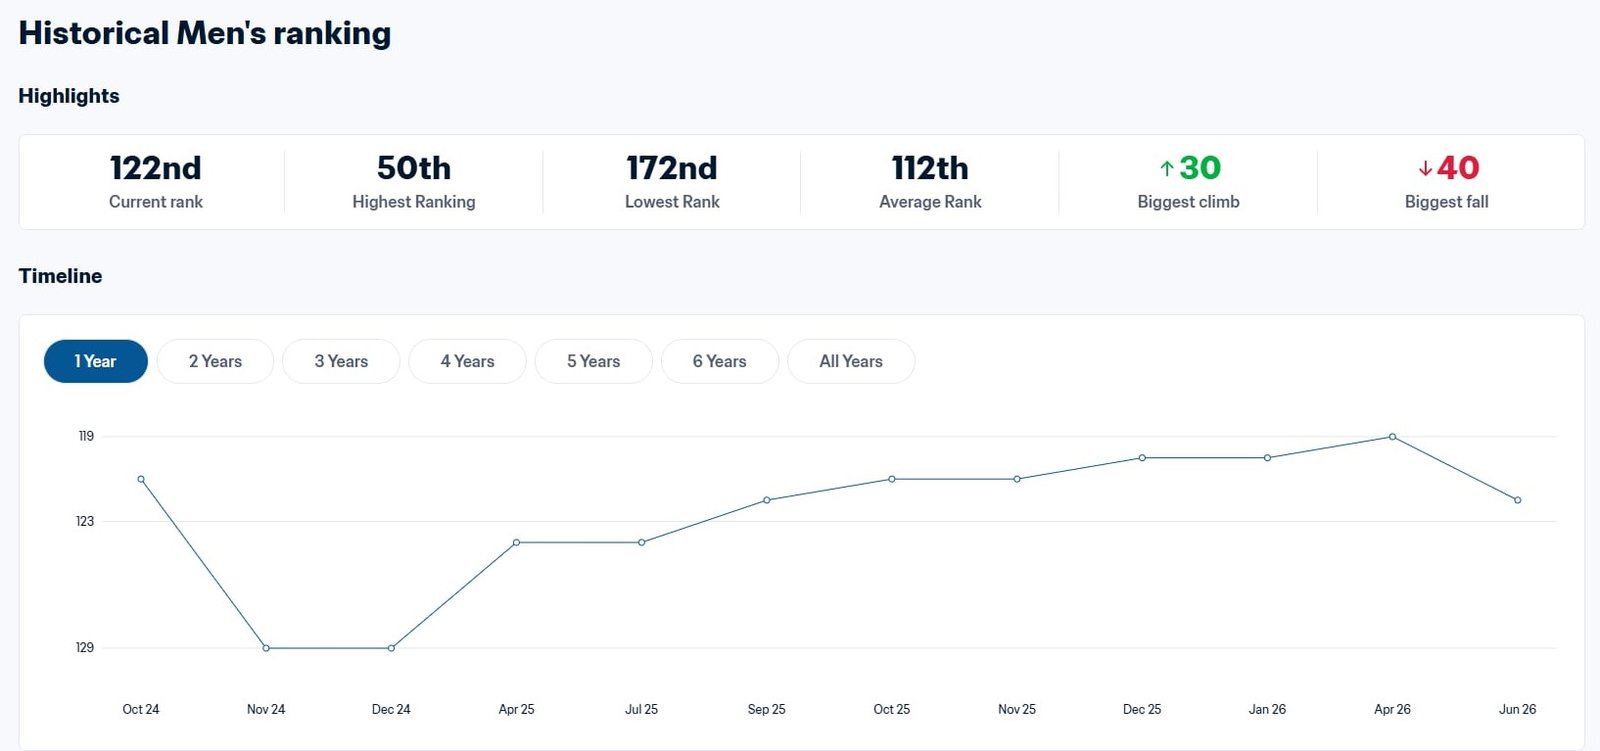1600x751 pixels.
Task: Click the Biggest climb value 30
Action: pos(1200,167)
